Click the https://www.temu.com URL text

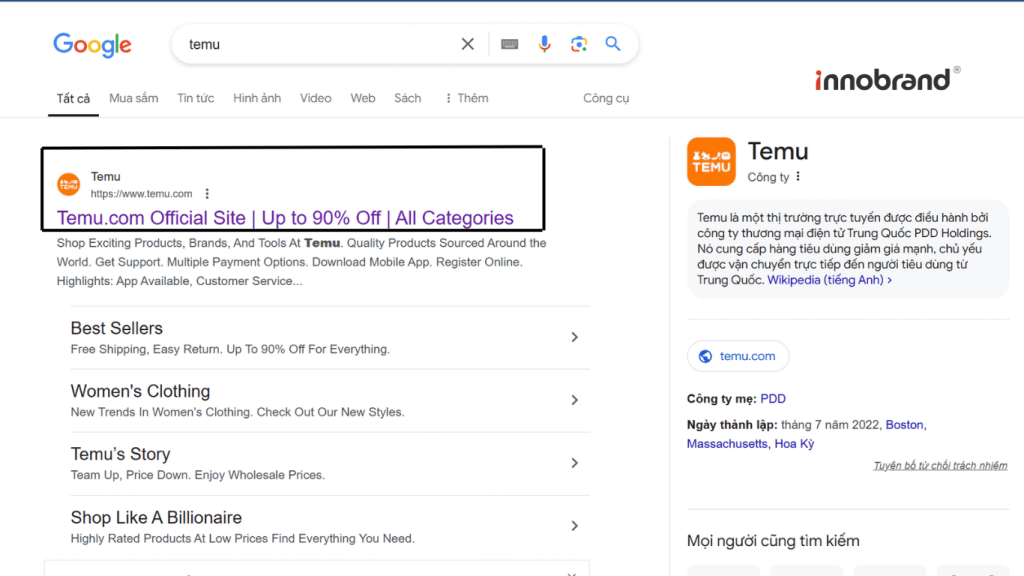click(141, 194)
